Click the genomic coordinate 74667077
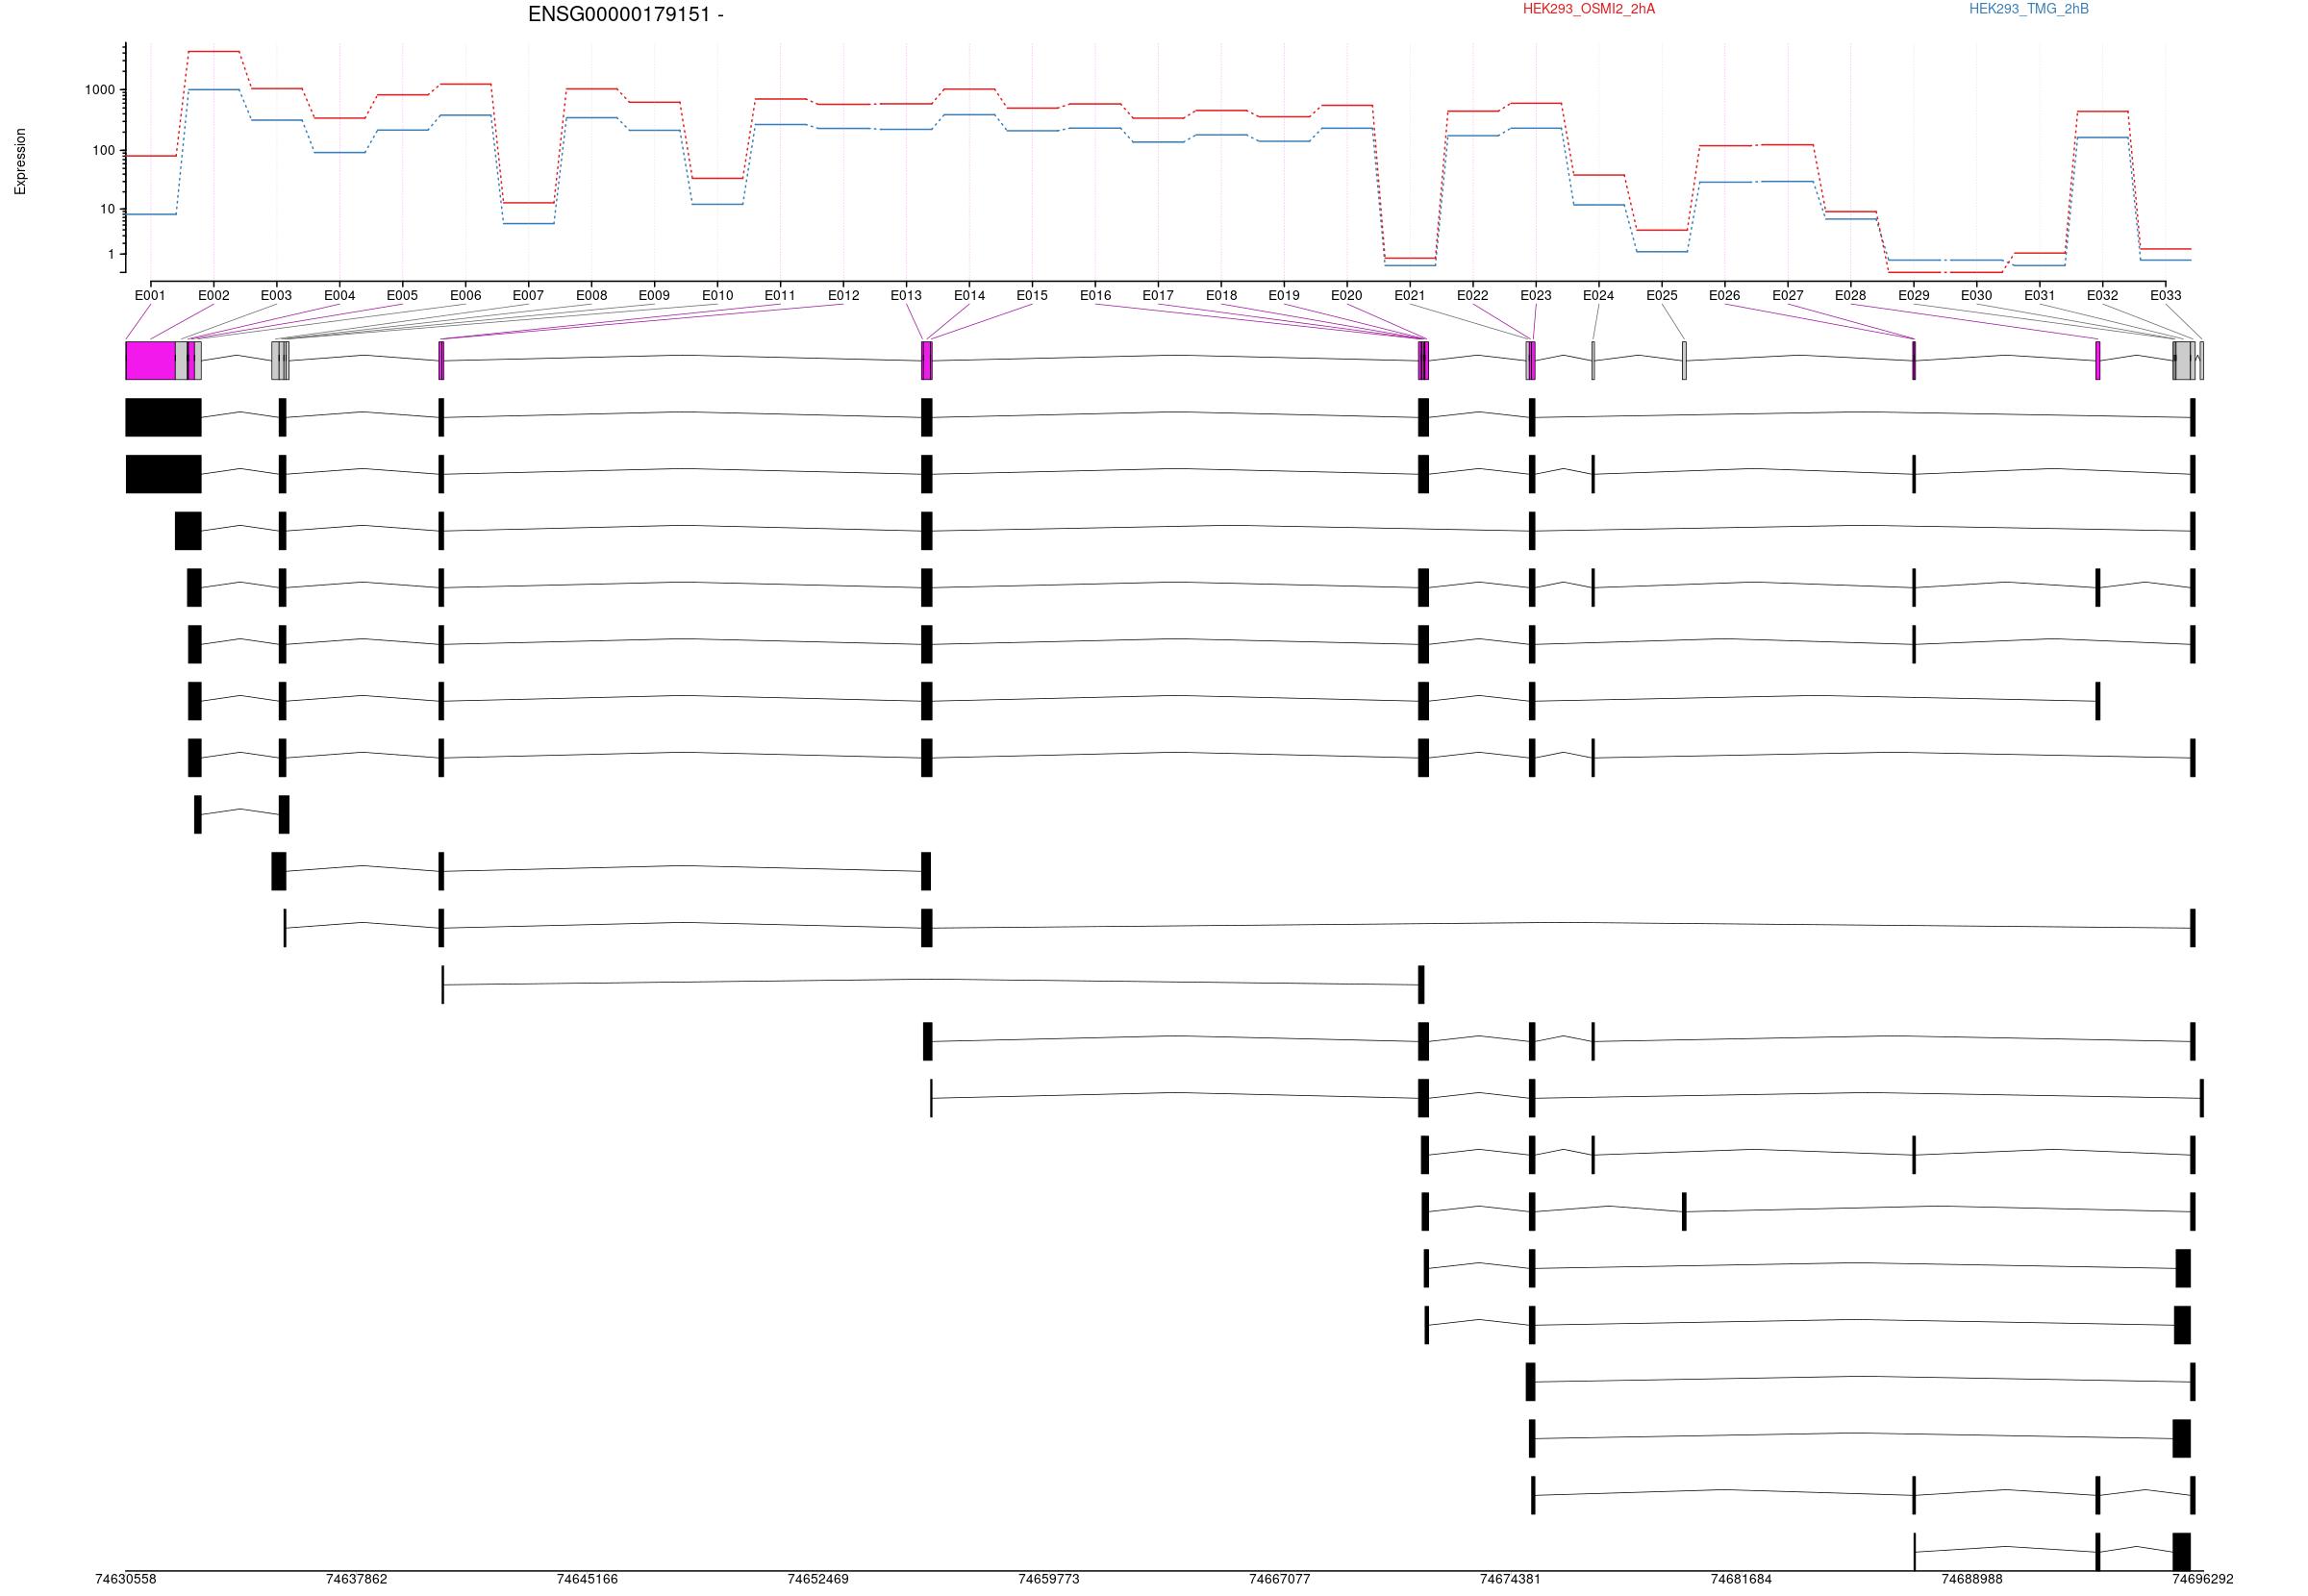Viewport: 2308px width, 1596px height. click(1280, 1580)
